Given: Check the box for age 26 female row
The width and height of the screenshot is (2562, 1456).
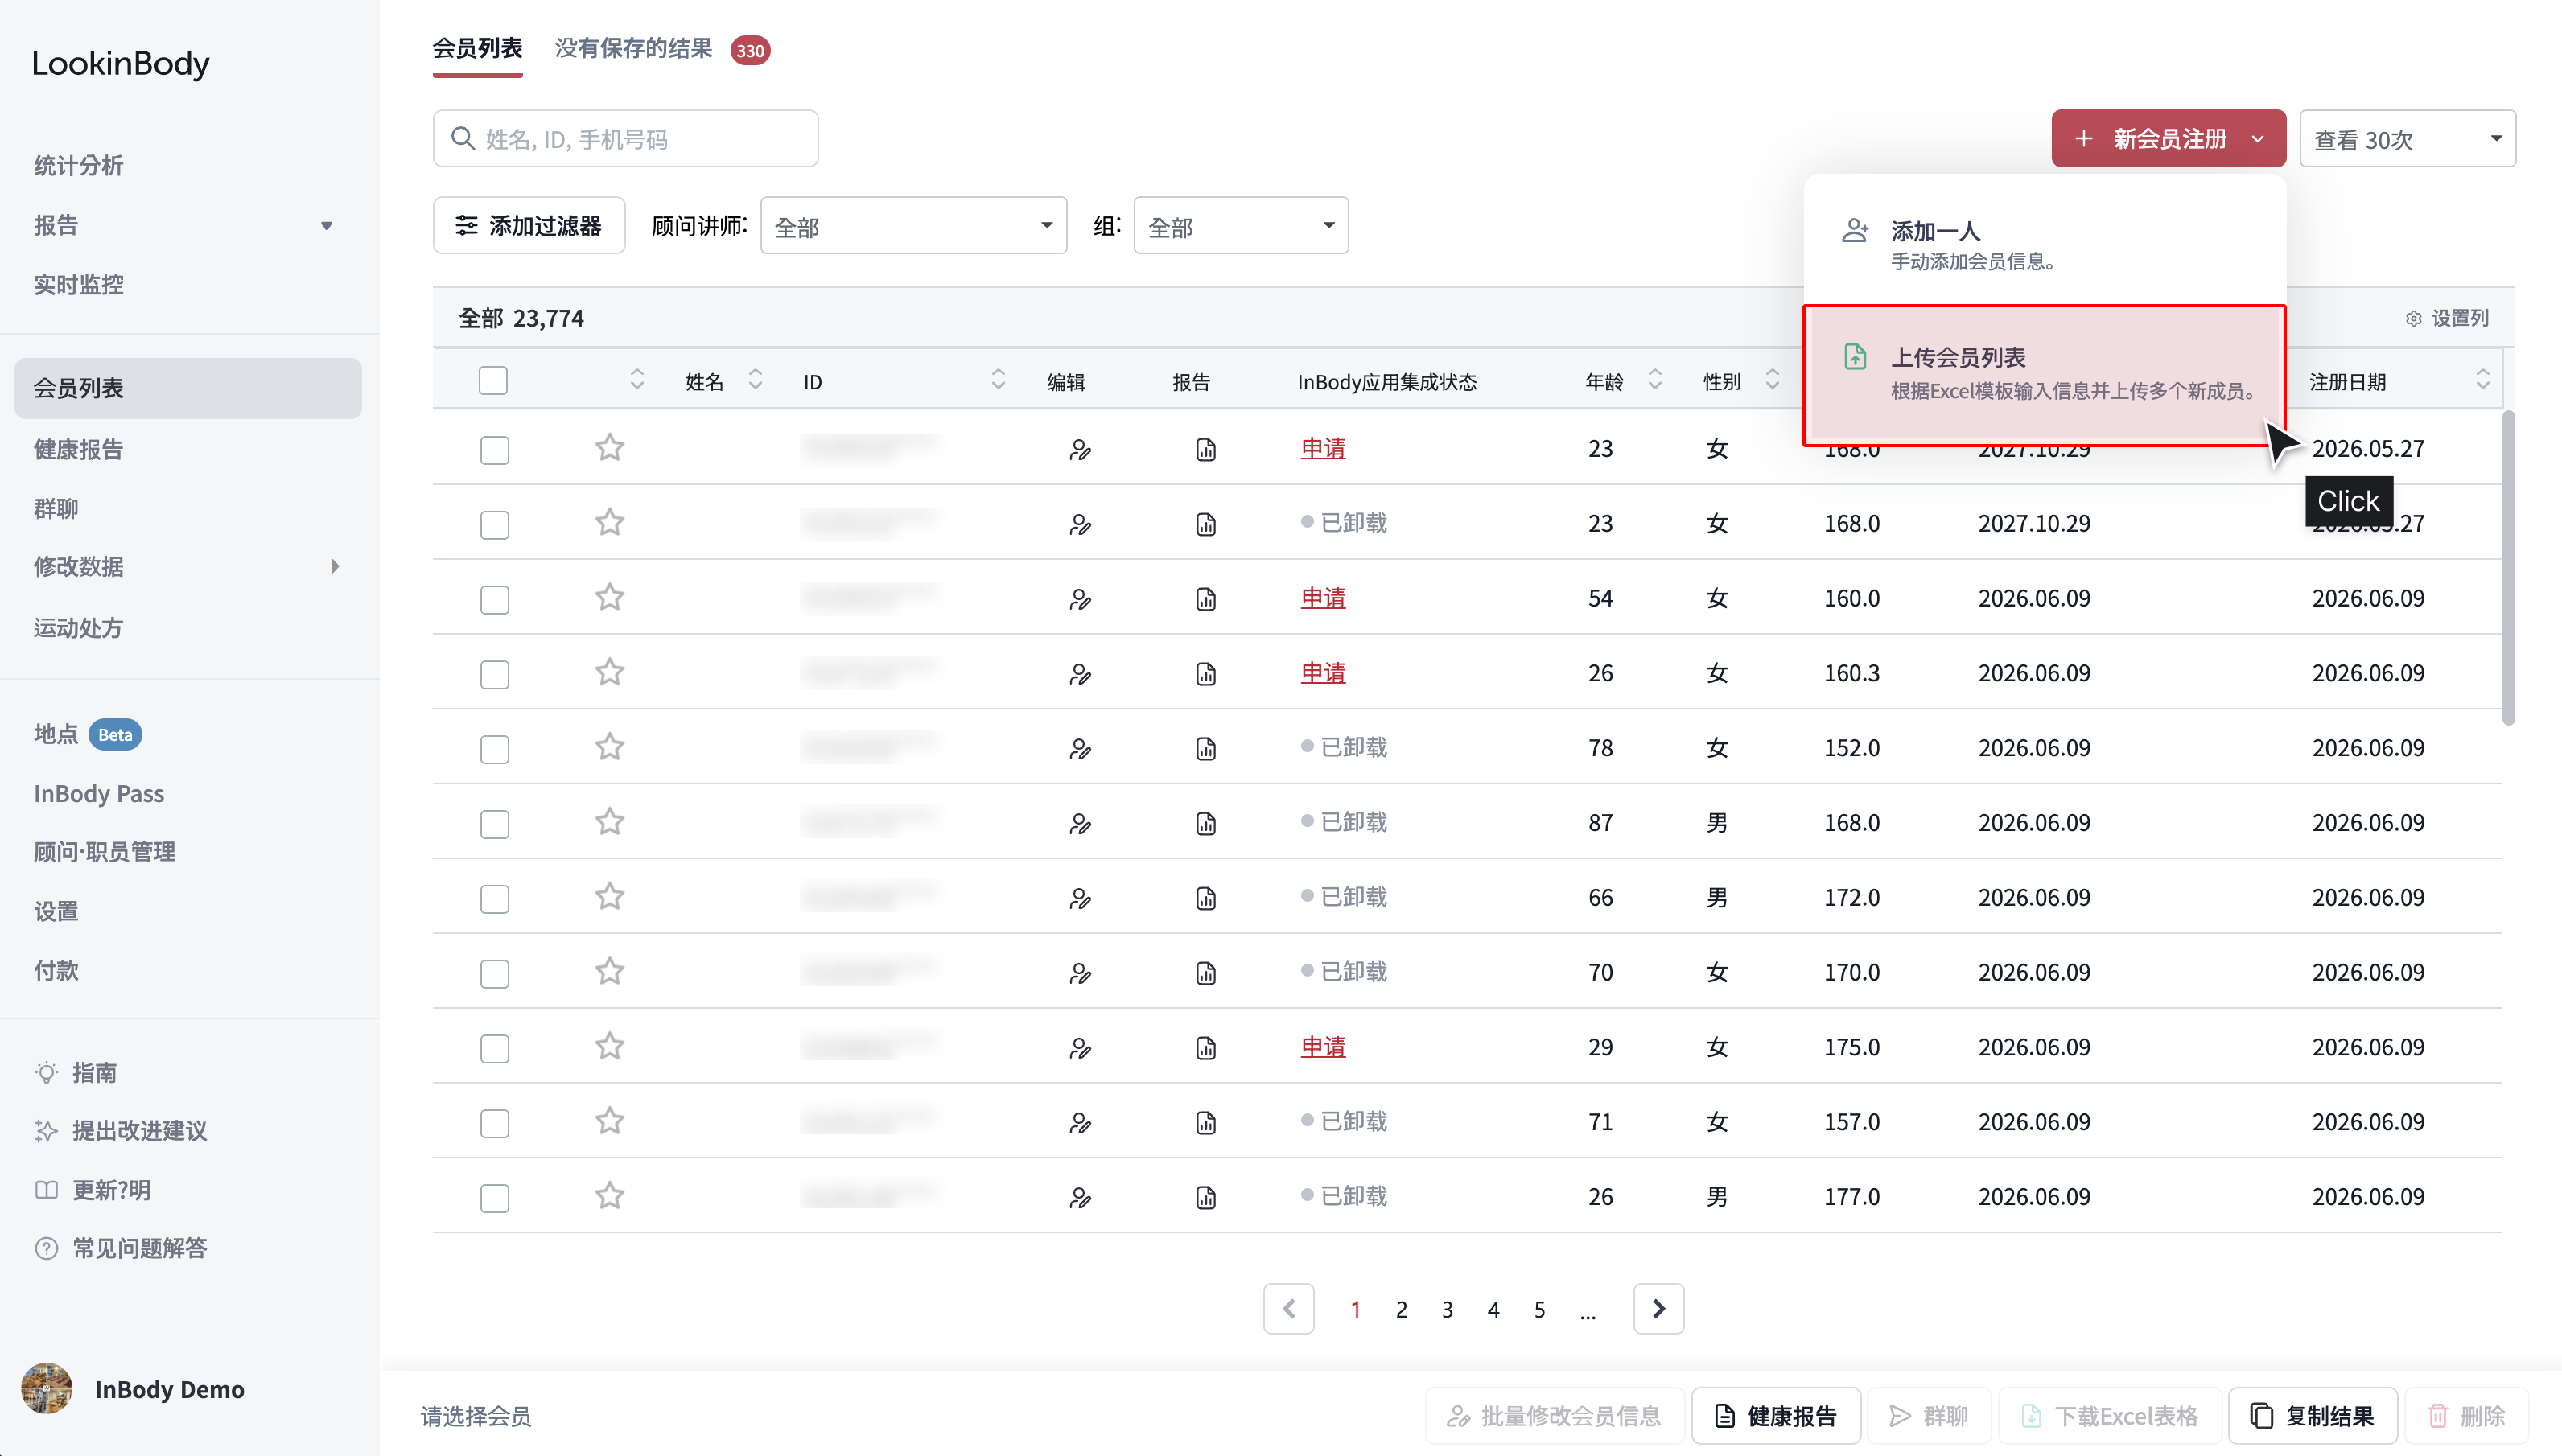Looking at the screenshot, I should coord(494,674).
